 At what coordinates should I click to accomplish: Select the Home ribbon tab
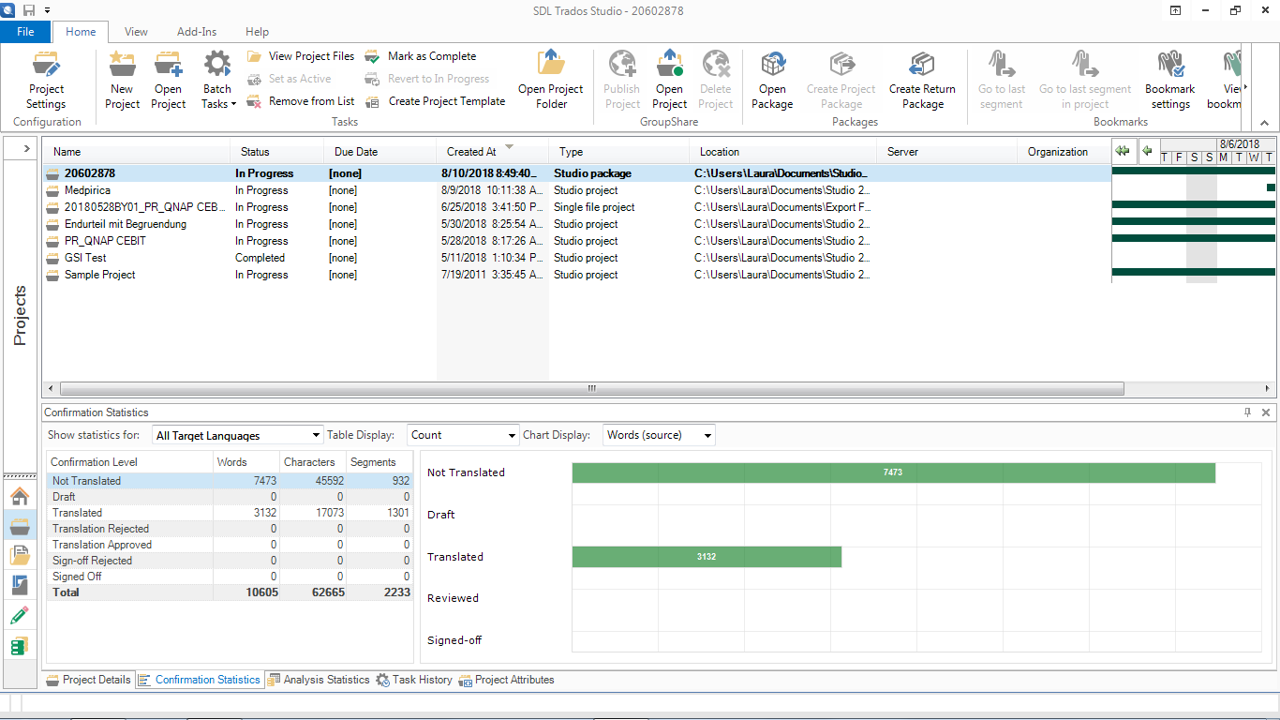81,32
